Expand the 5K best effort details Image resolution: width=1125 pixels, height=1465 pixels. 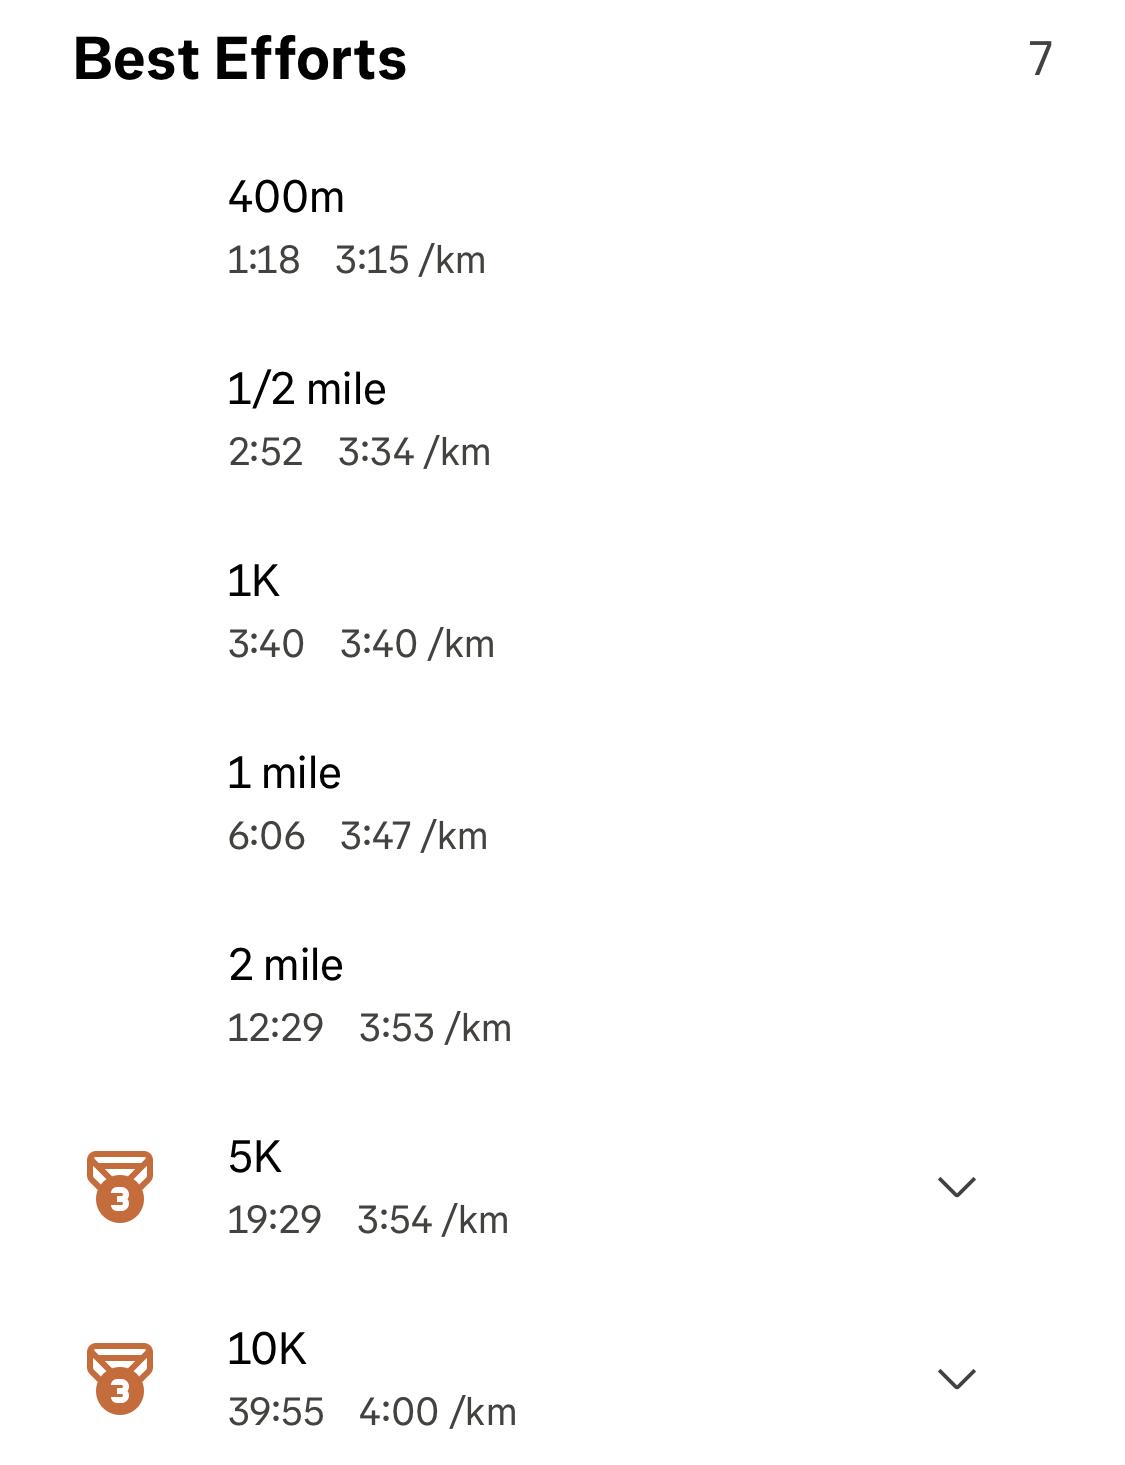956,1187
